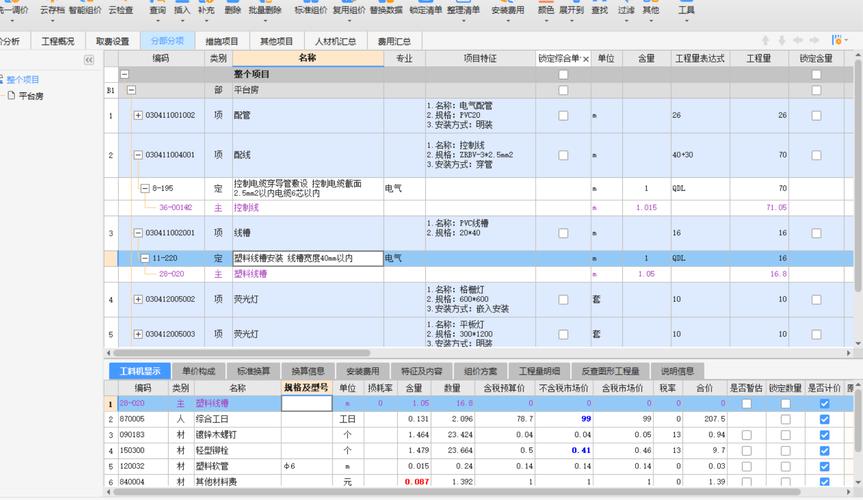Click the 替换数据 replace data tool
The image size is (863, 500).
coord(386,10)
